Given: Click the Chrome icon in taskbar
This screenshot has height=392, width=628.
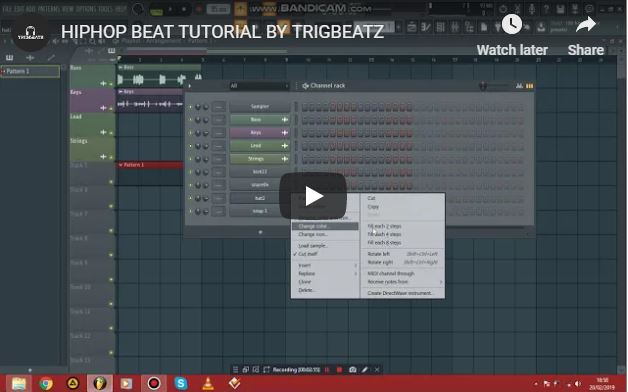Looking at the screenshot, I should click(x=46, y=384).
